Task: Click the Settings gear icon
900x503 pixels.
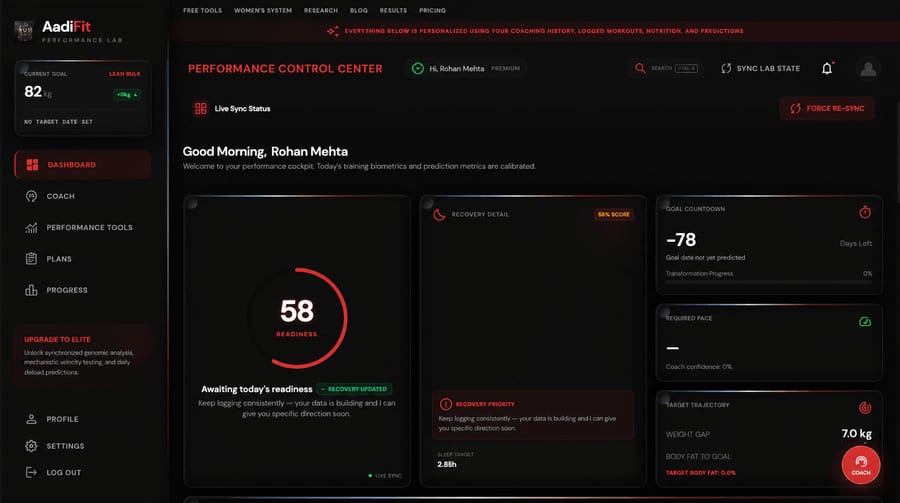Action: coord(32,446)
